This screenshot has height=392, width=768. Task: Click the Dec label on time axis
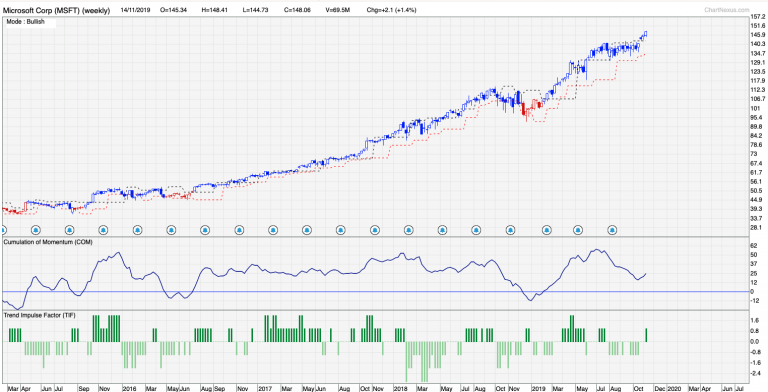coord(659,388)
